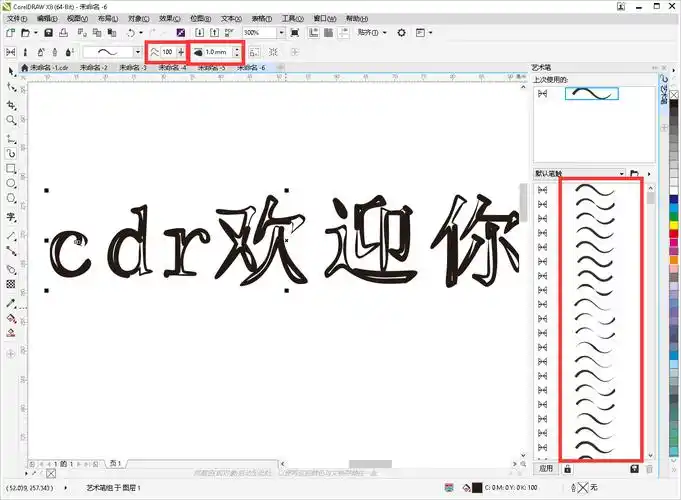Expand status bar coordinates arrow
Screen dimensions: 681x500
point(66,488)
